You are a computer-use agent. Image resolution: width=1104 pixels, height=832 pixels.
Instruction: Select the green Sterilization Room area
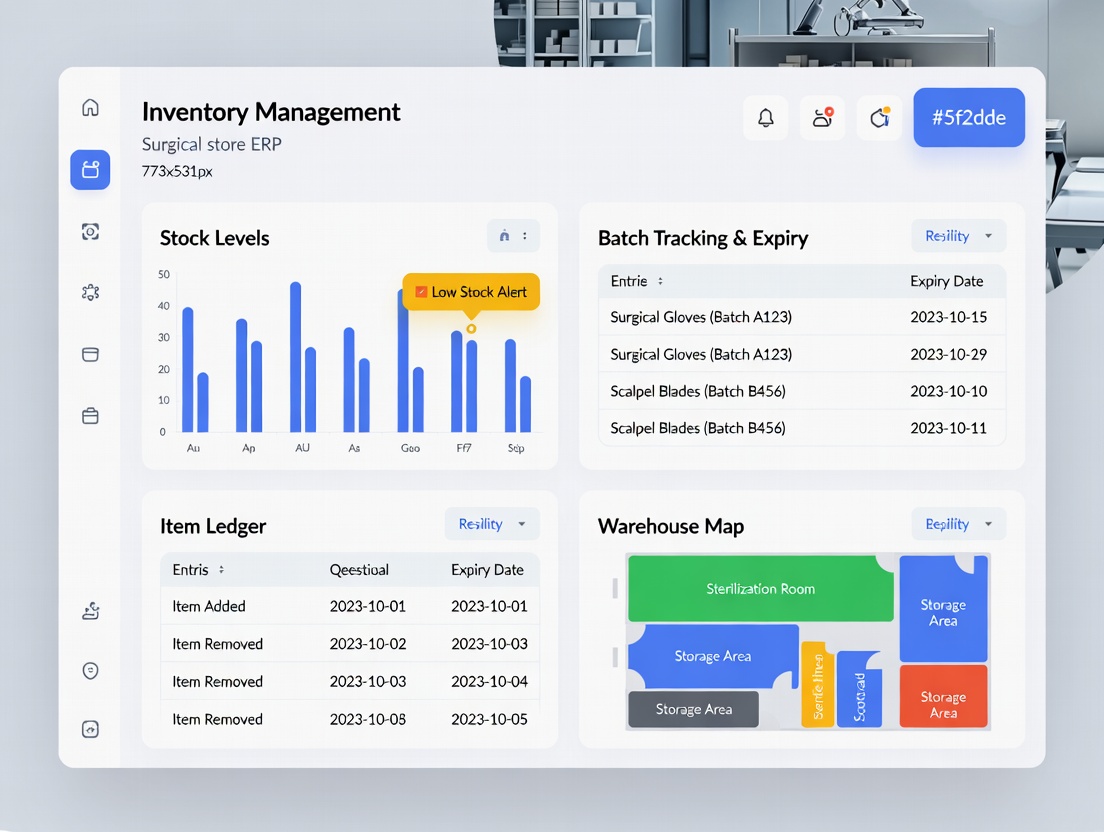point(760,589)
